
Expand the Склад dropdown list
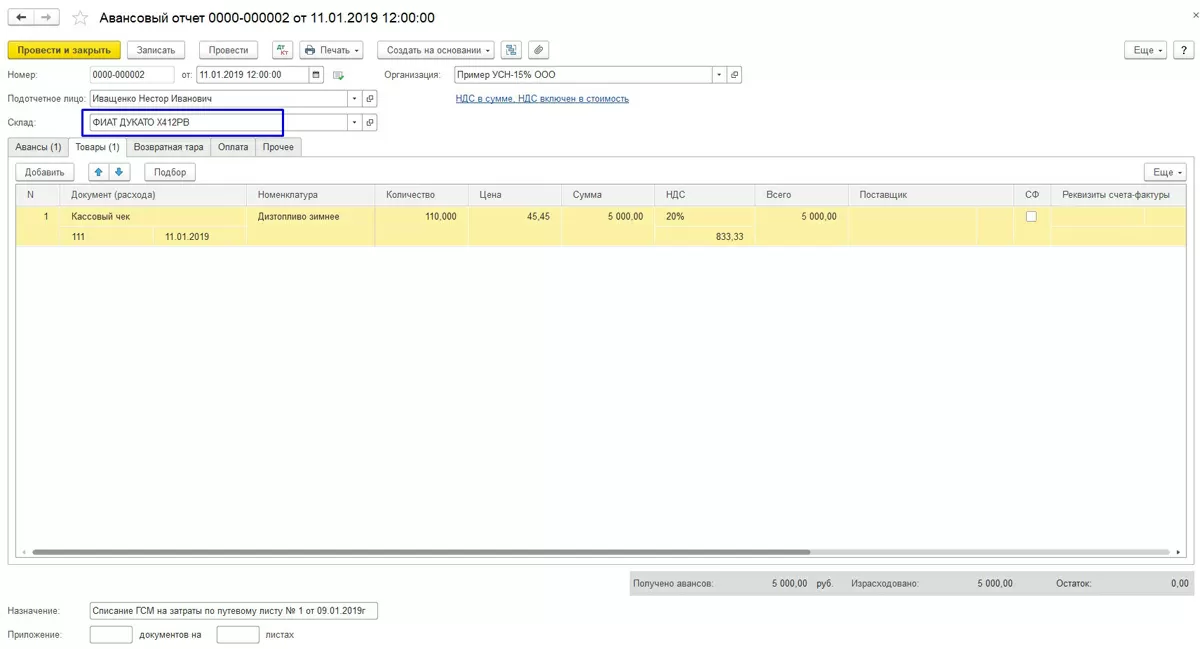click(354, 122)
